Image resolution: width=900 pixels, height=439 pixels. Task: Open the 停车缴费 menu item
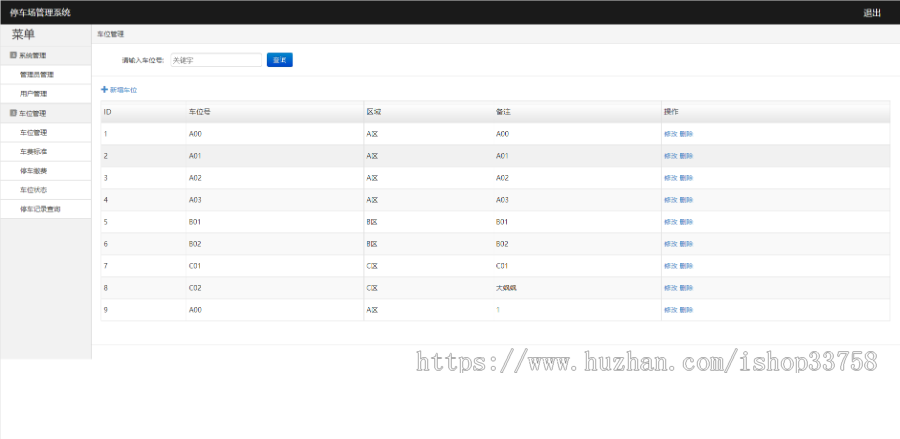coord(45,171)
